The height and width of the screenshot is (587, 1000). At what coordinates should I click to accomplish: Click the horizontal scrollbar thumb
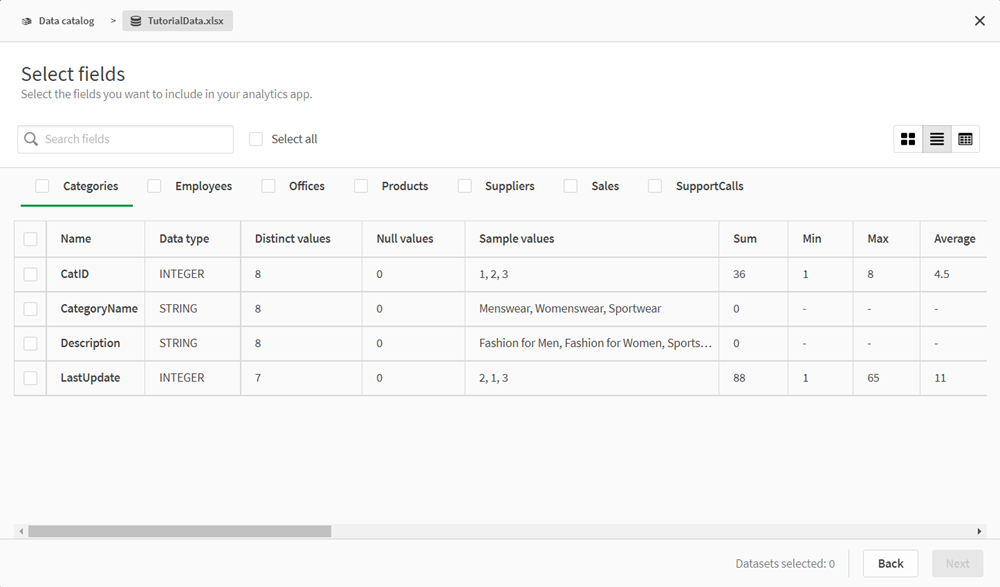coord(180,532)
